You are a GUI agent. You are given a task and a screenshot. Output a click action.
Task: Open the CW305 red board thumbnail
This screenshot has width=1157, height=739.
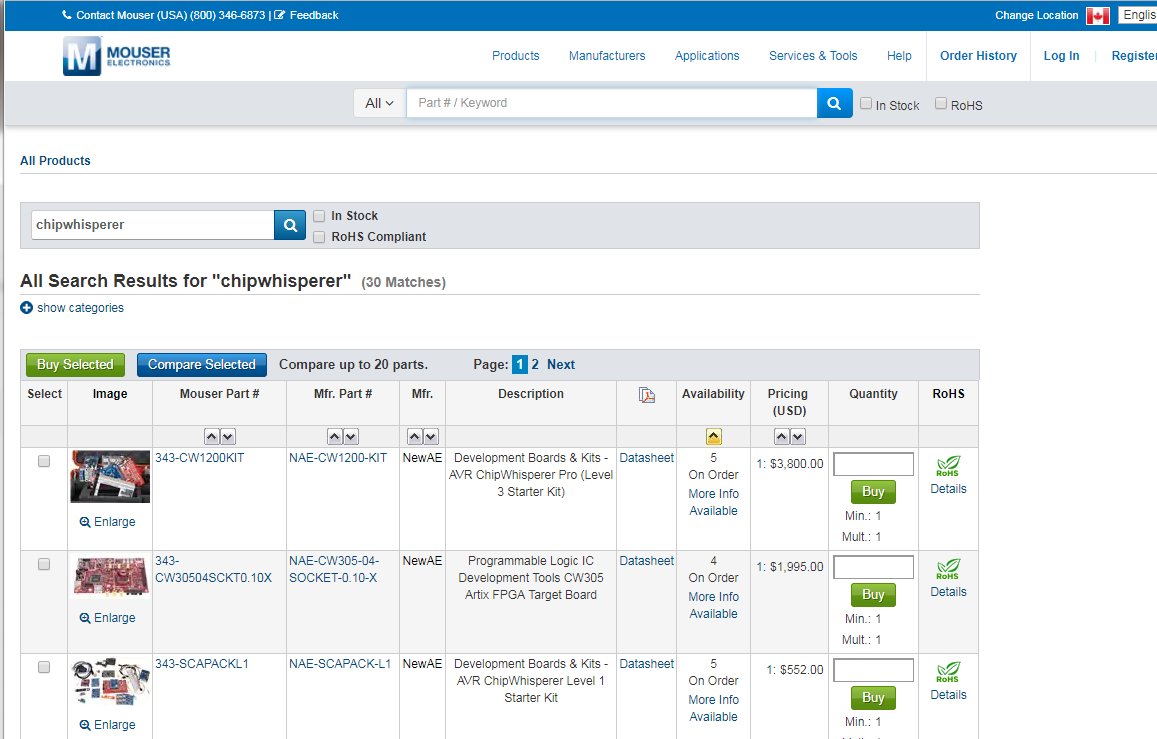pos(111,577)
